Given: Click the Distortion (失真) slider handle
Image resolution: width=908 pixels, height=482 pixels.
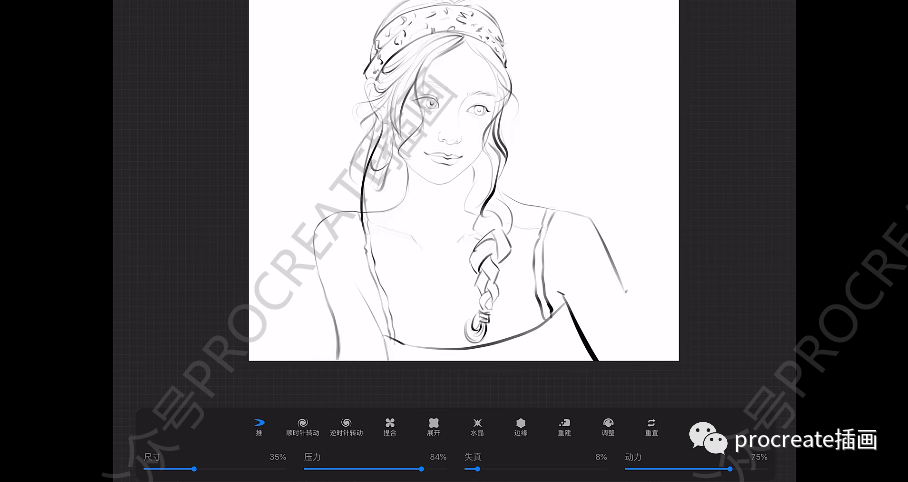Looking at the screenshot, I should [x=477, y=468].
